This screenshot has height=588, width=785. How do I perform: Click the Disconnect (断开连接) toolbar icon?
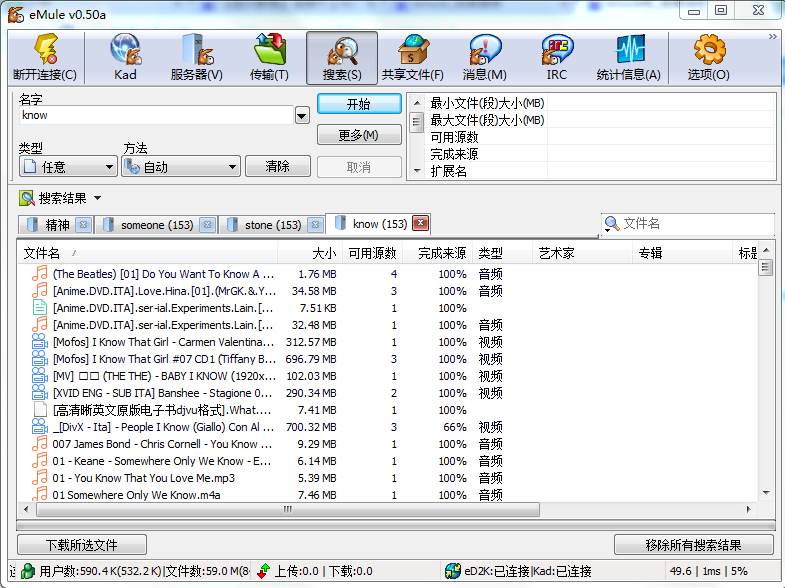pyautogui.click(x=45, y=57)
